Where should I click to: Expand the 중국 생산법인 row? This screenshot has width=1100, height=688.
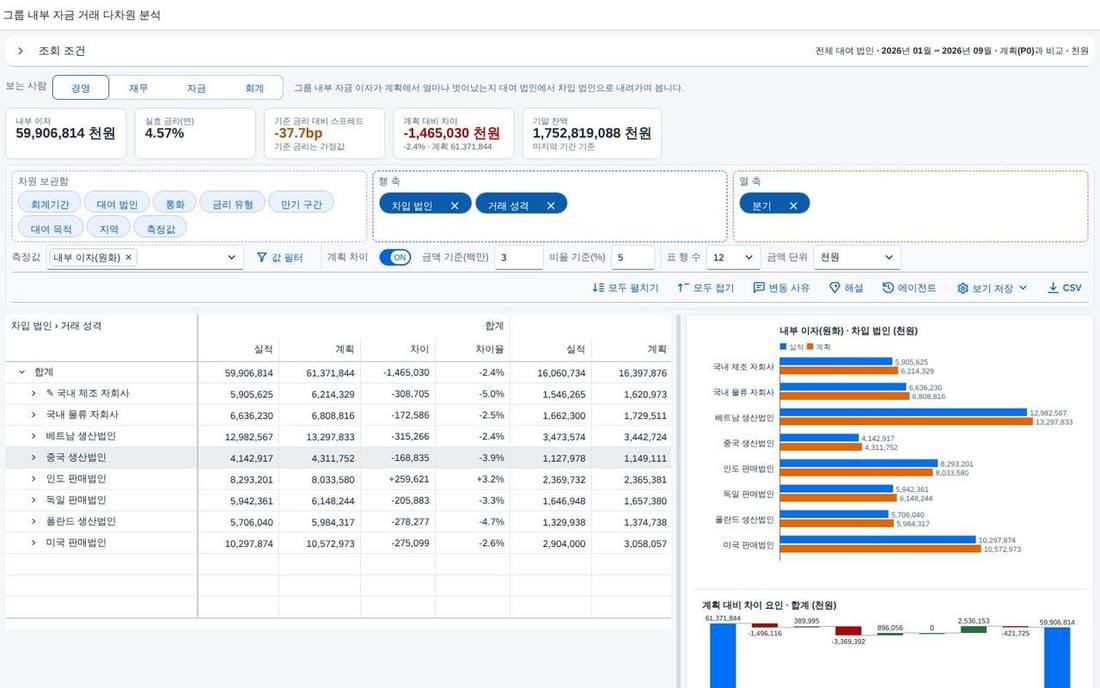tap(33, 457)
